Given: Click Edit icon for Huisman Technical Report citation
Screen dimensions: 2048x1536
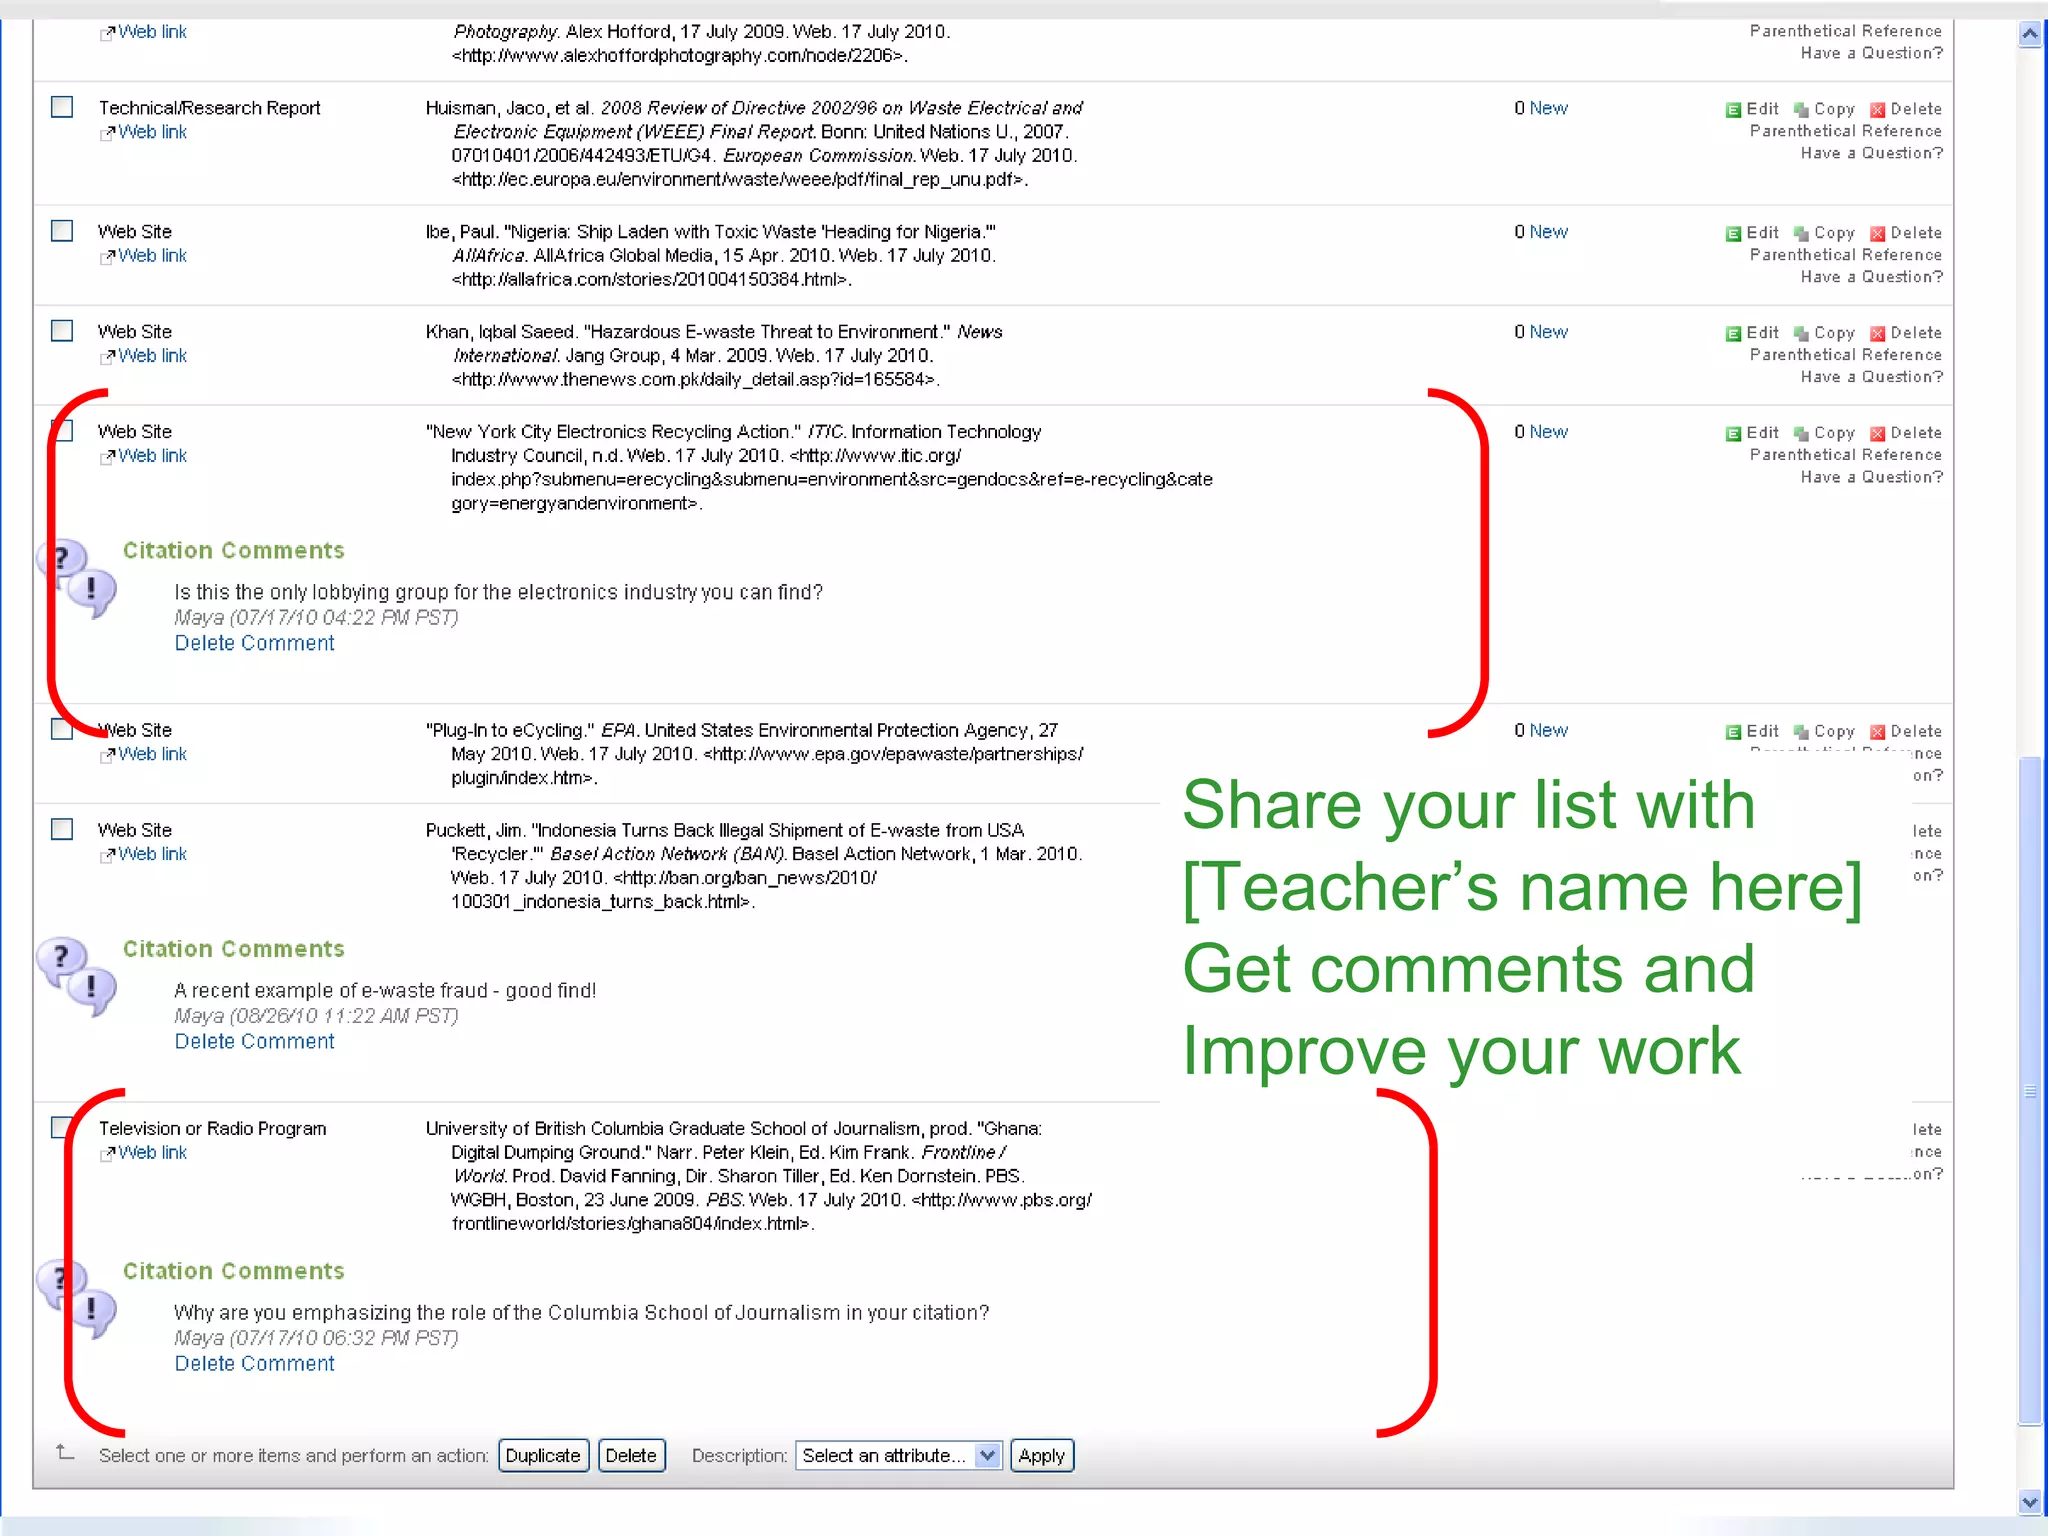Looking at the screenshot, I should 1733,110.
